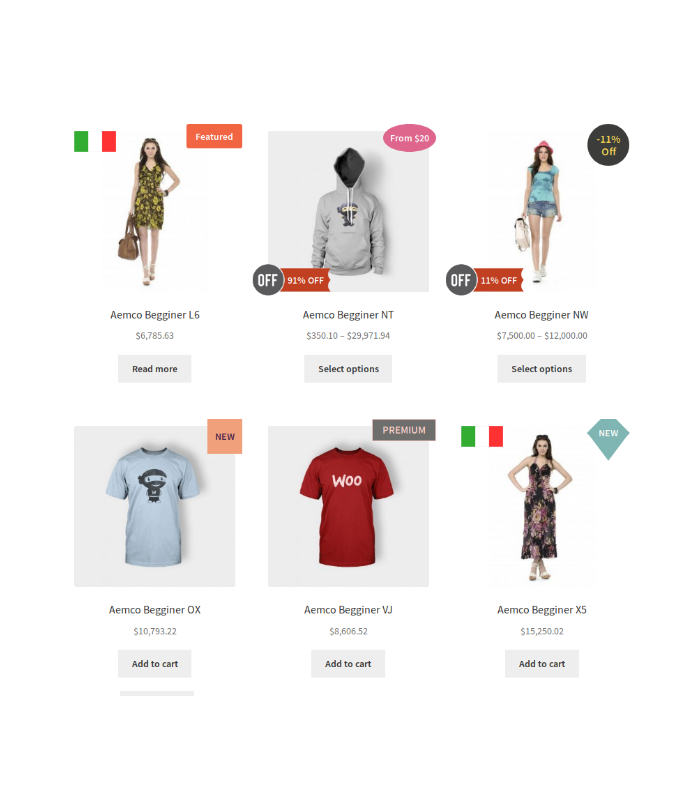Click the orange NEW badge on the blue t-shirt
Image resolution: width=700 pixels, height=800 pixels.
click(224, 437)
